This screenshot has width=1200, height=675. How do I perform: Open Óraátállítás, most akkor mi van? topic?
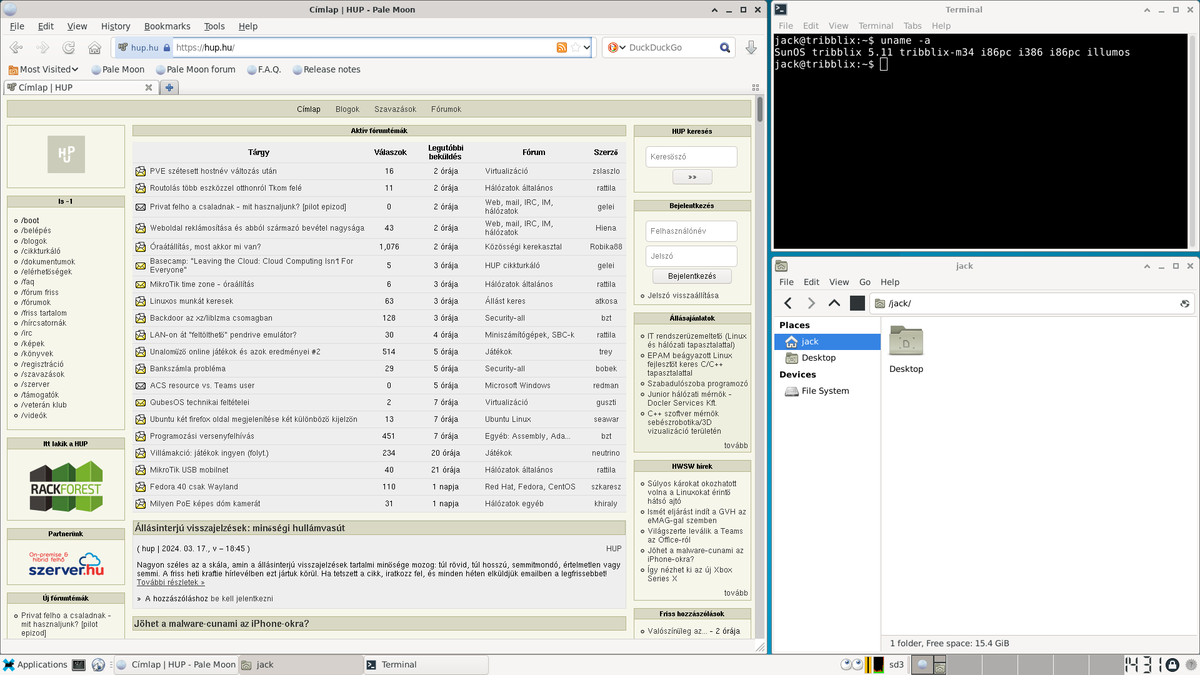pyautogui.click(x=205, y=246)
